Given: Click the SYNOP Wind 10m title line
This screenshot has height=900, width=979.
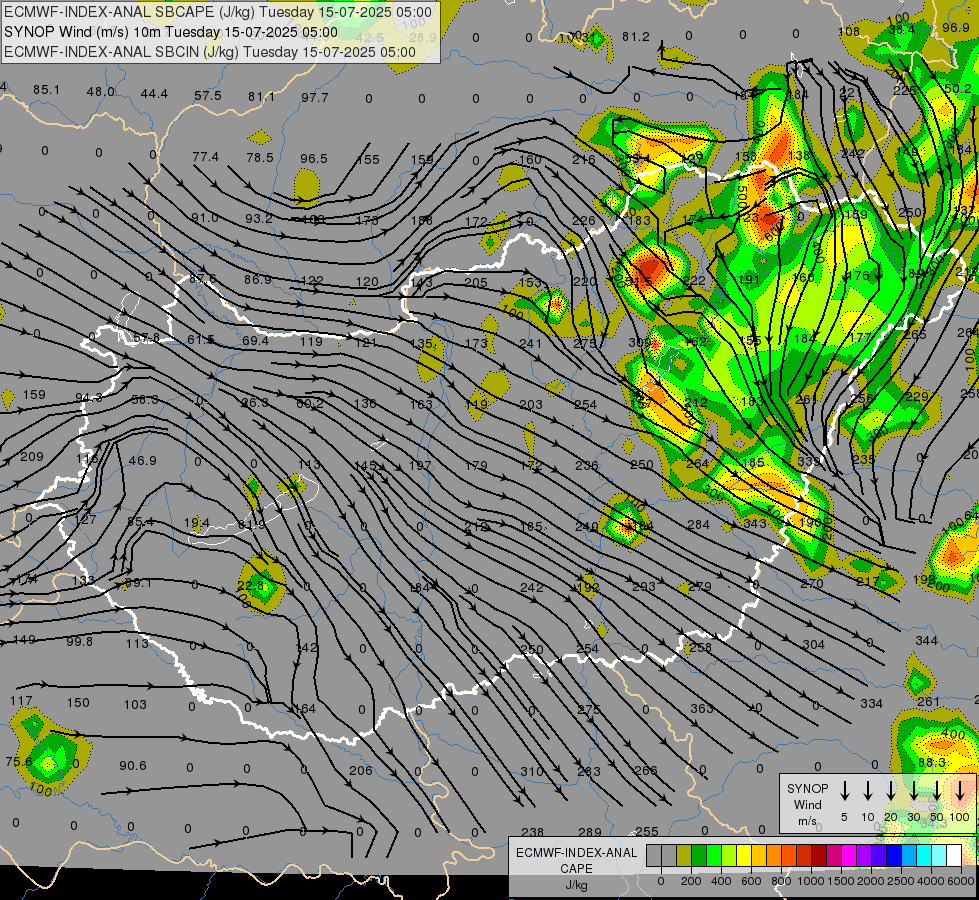Looking at the screenshot, I should coord(170,32).
